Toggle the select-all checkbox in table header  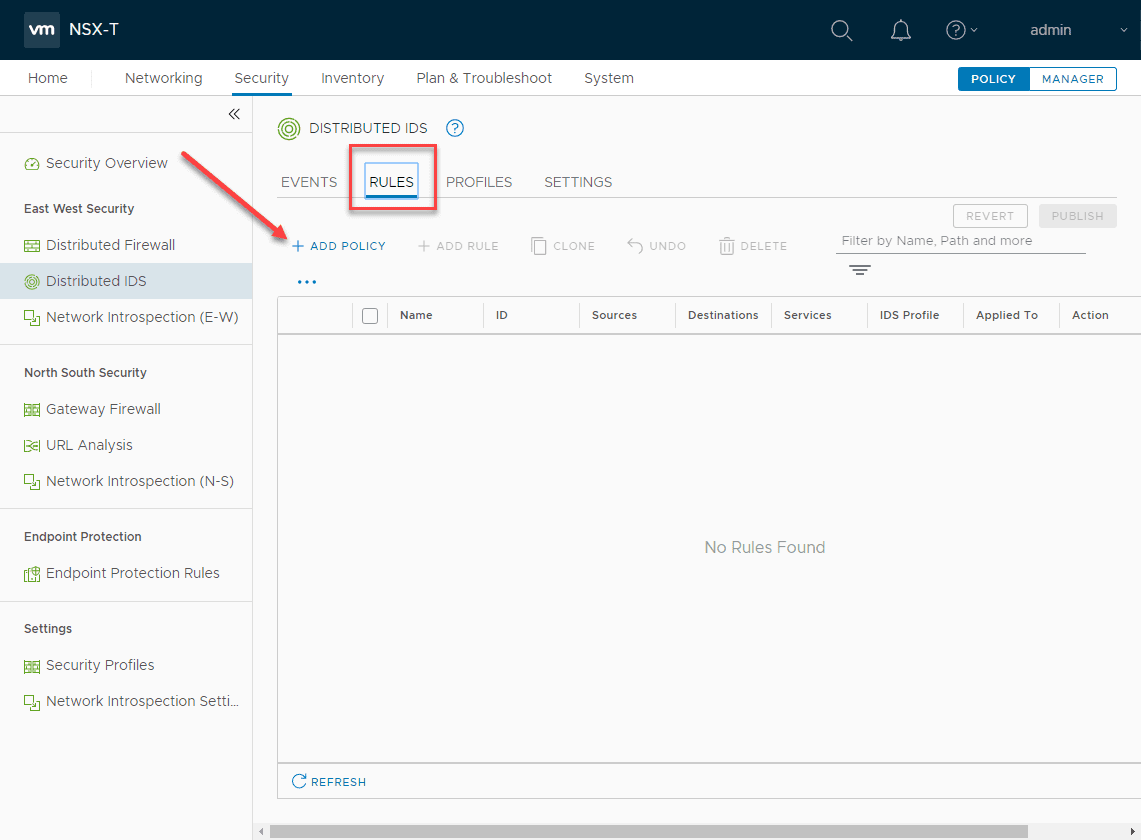pyautogui.click(x=370, y=315)
